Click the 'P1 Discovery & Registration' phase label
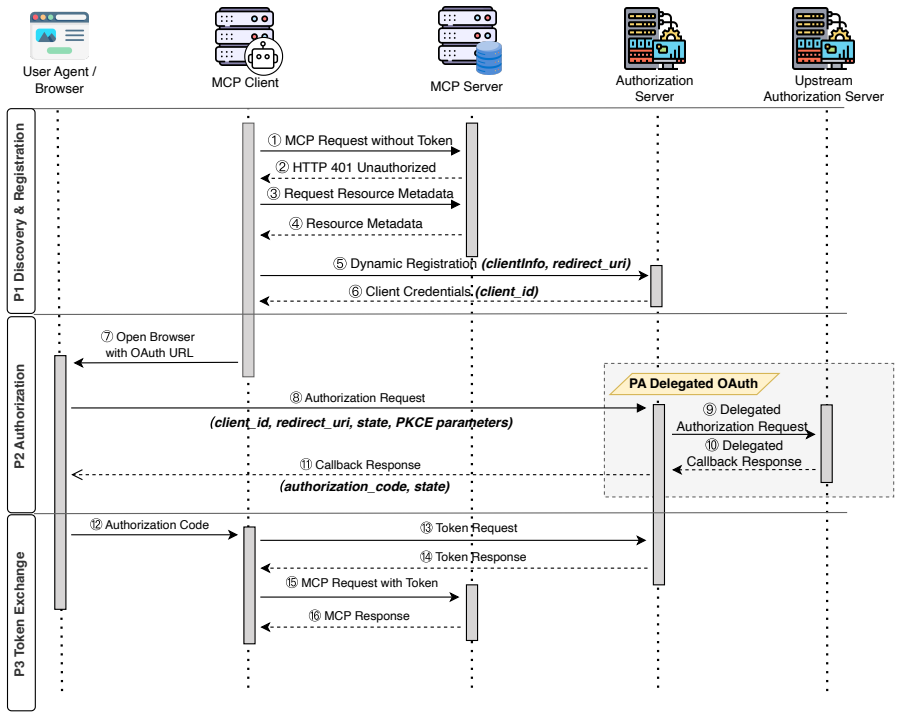This screenshot has width=901, height=718. [x=21, y=211]
